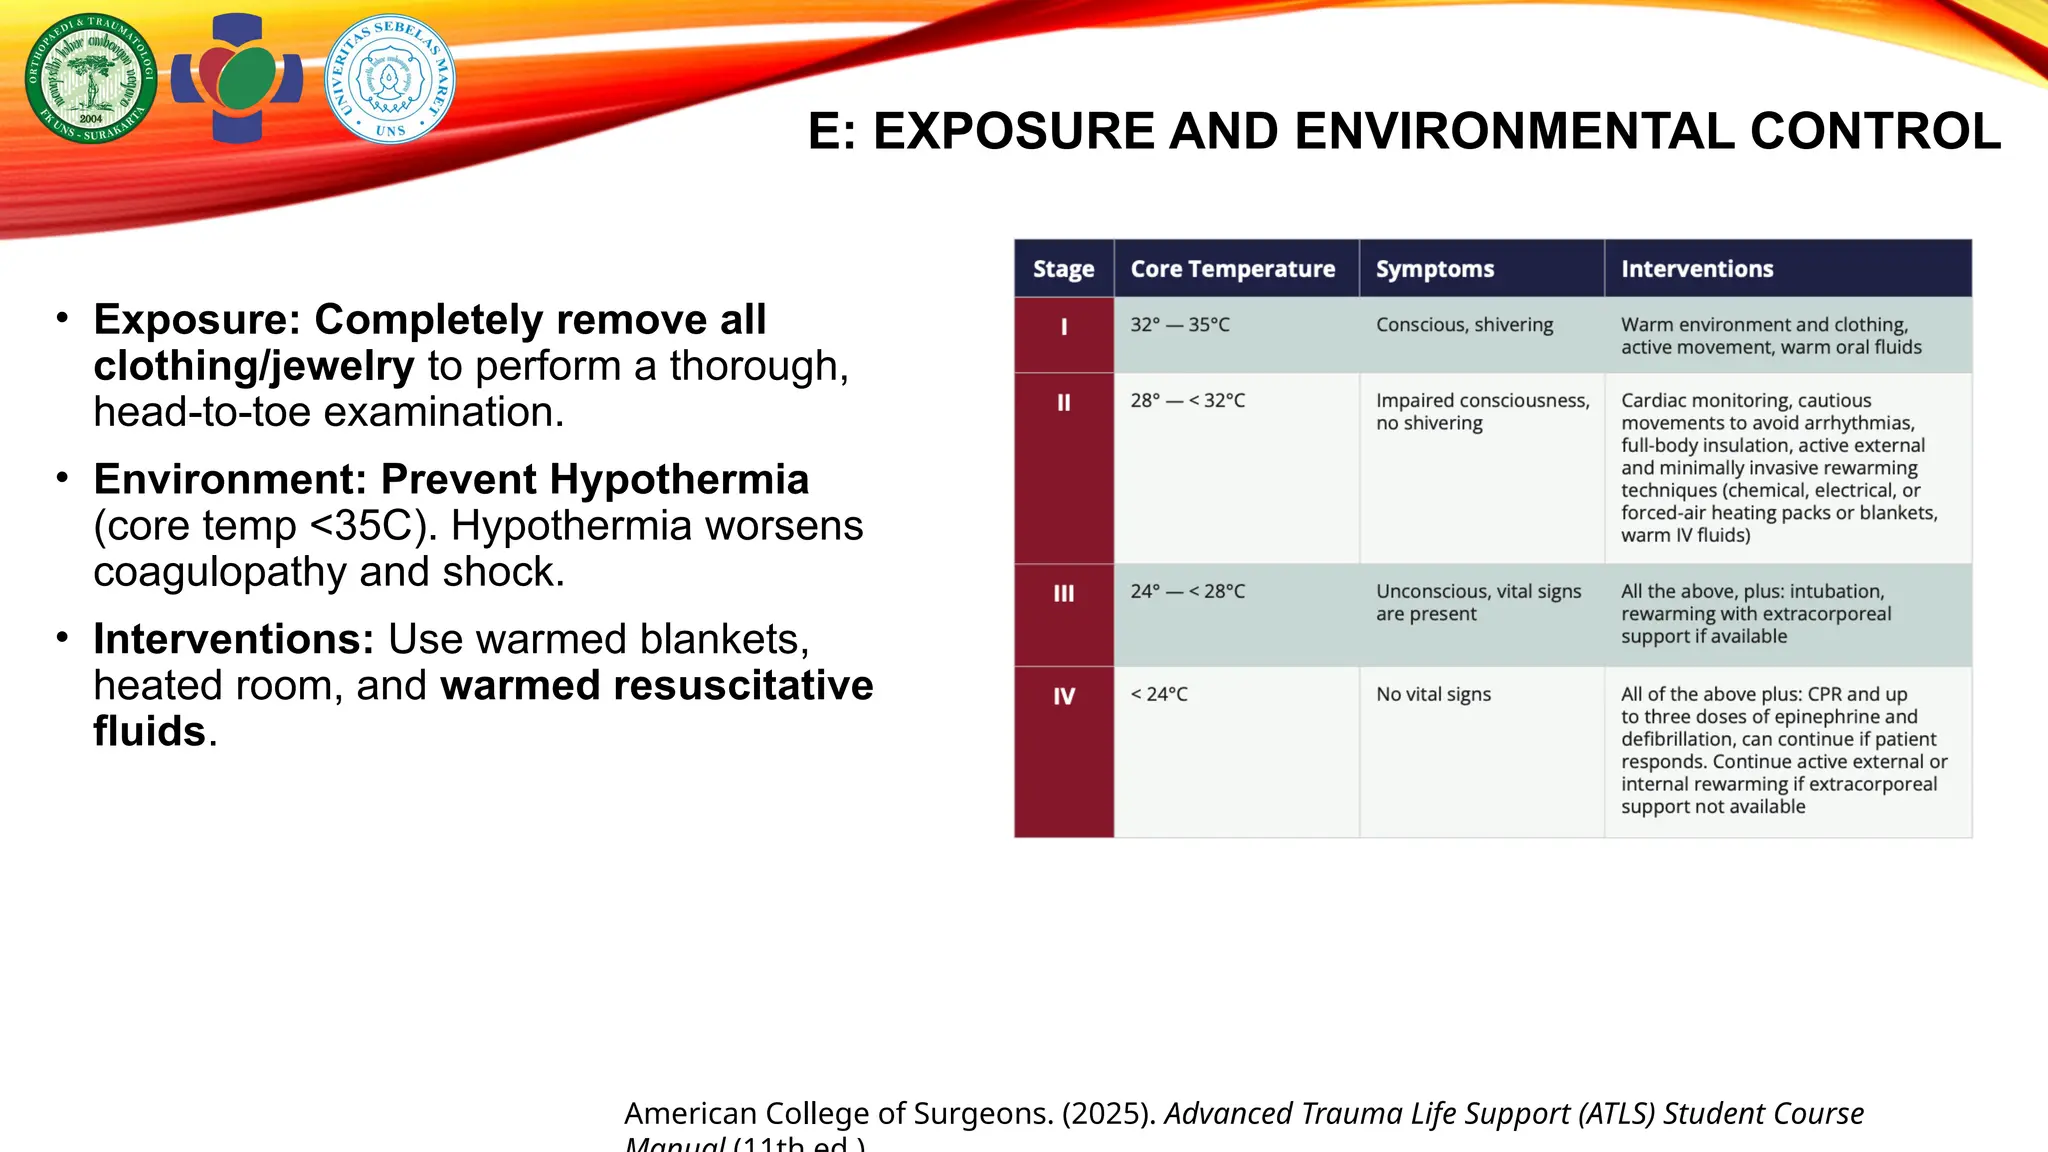The height and width of the screenshot is (1152, 2048).
Task: Click the Interventions column header
Action: click(1697, 269)
